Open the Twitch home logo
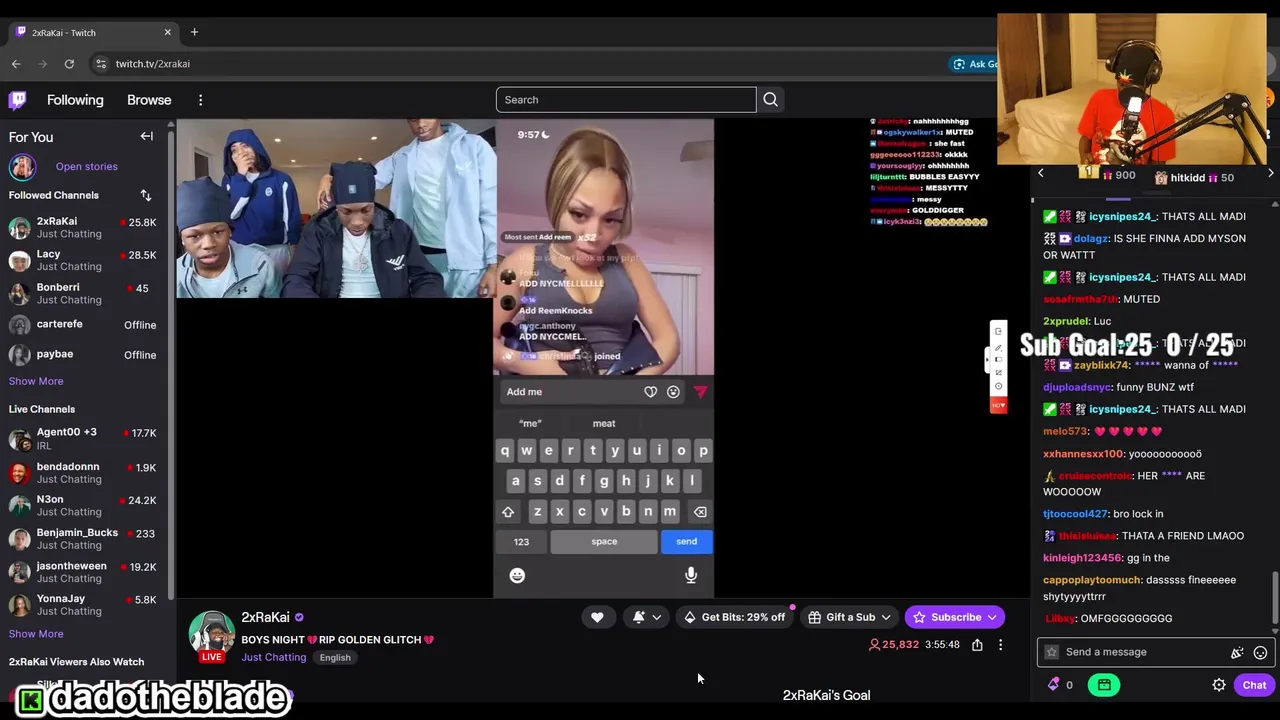 pos(18,100)
